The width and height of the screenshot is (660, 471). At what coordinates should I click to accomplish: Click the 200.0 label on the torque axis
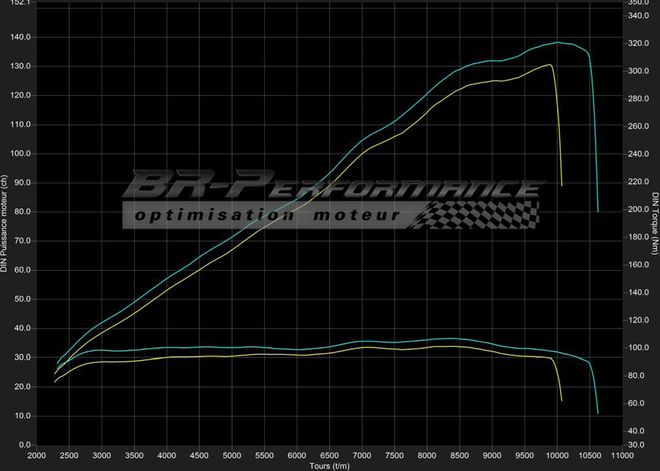click(637, 210)
